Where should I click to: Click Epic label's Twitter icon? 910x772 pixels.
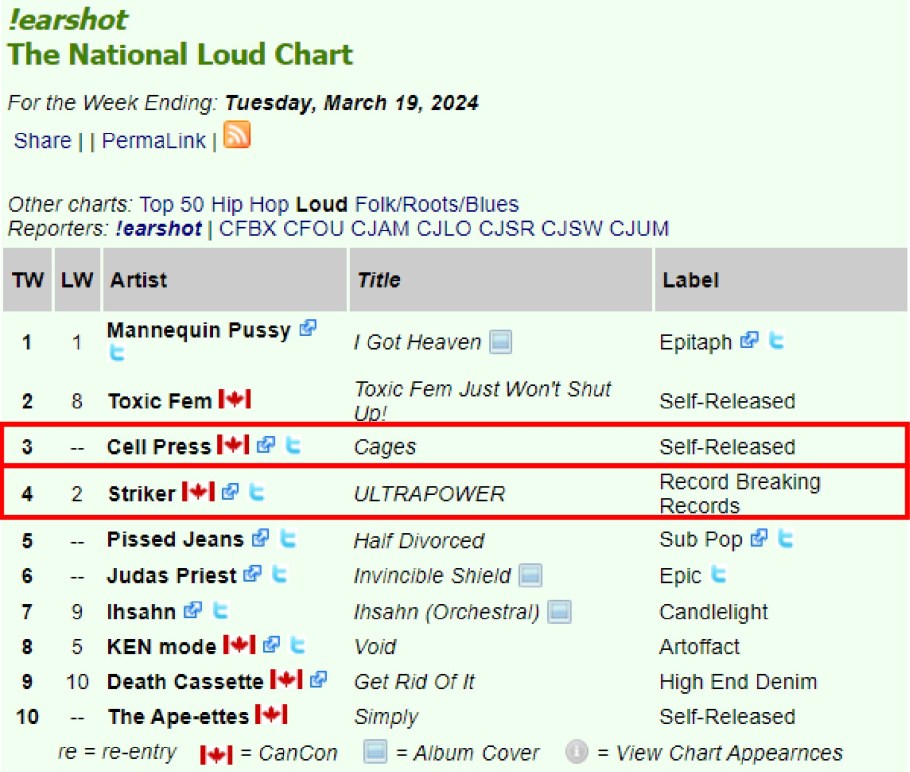tap(719, 575)
